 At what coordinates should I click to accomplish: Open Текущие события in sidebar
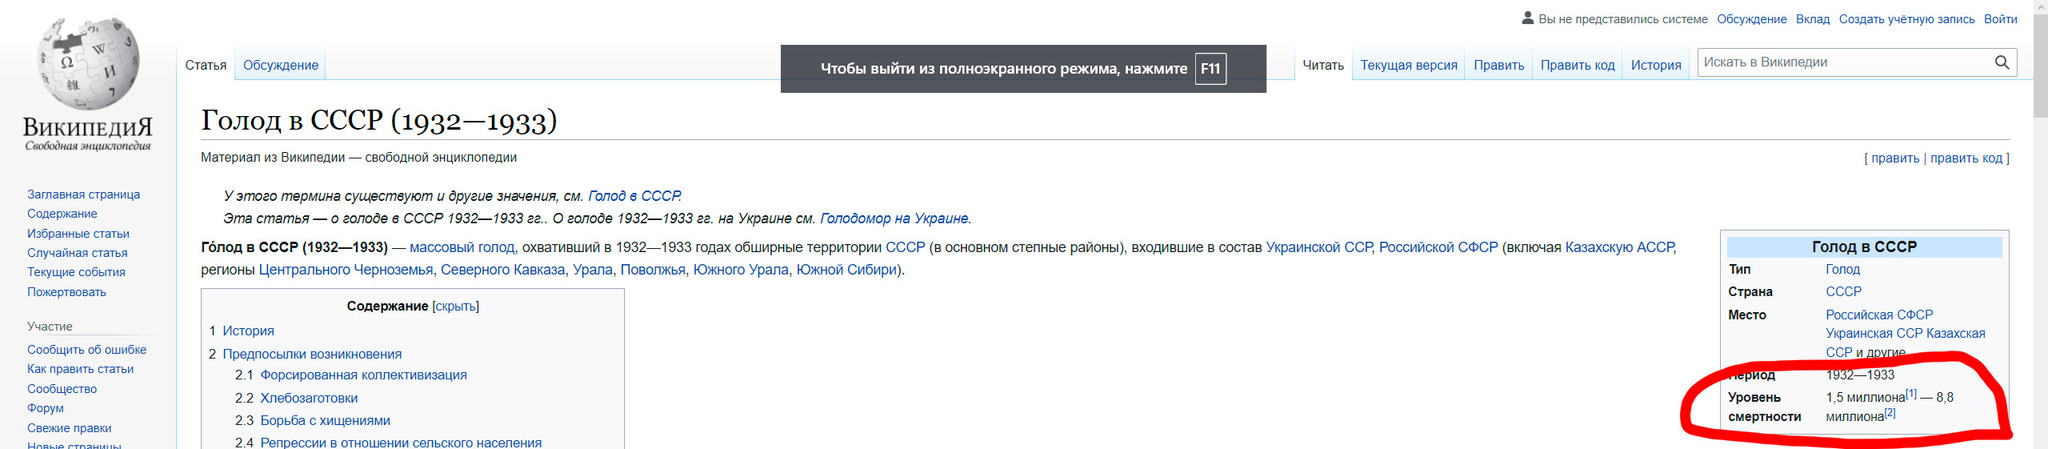76,272
